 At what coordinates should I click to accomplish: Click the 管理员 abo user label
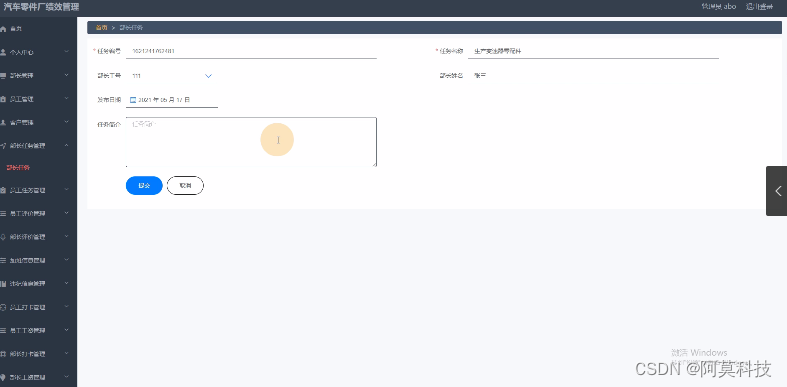click(x=718, y=7)
